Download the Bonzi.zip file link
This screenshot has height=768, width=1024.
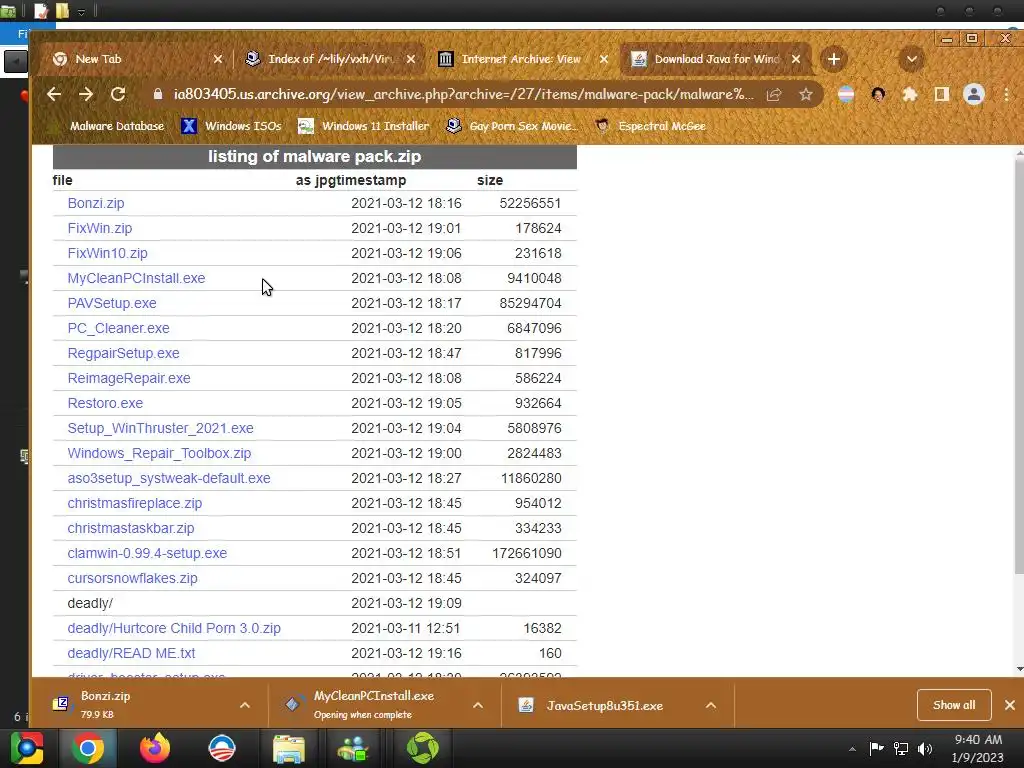(x=96, y=203)
